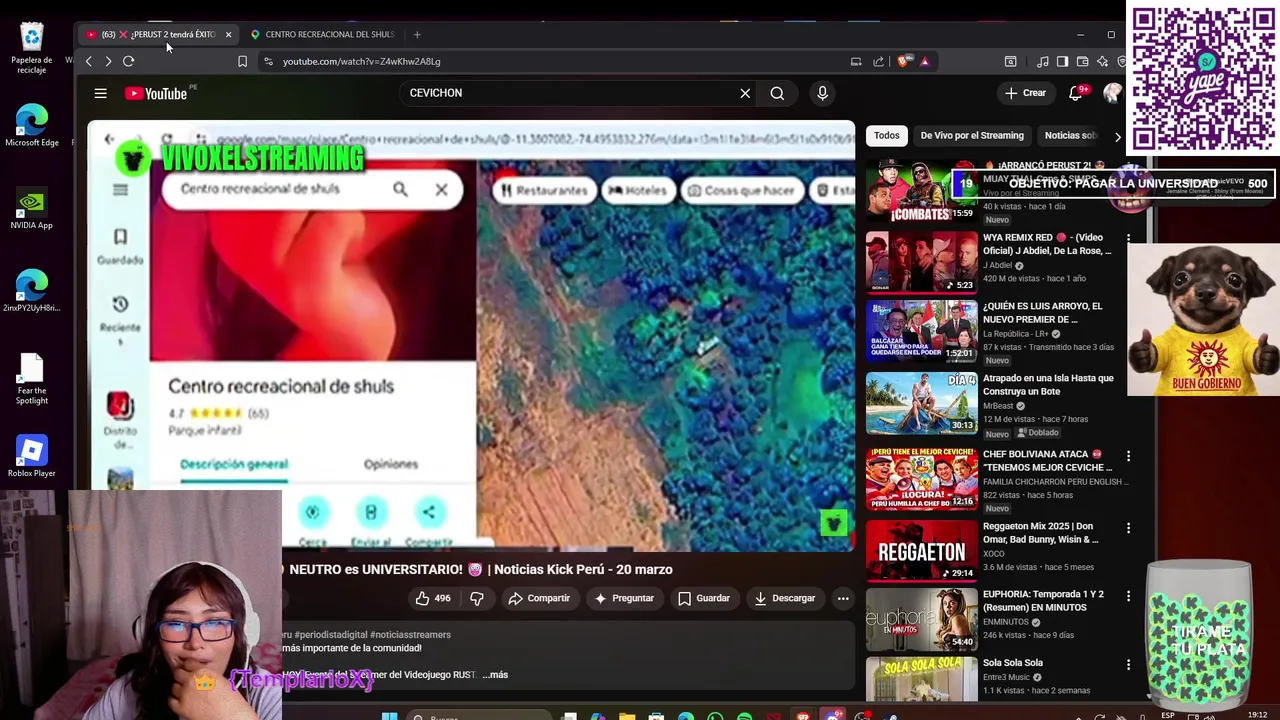Share the page via address bar share icon
The height and width of the screenshot is (720, 1280).
click(x=878, y=61)
